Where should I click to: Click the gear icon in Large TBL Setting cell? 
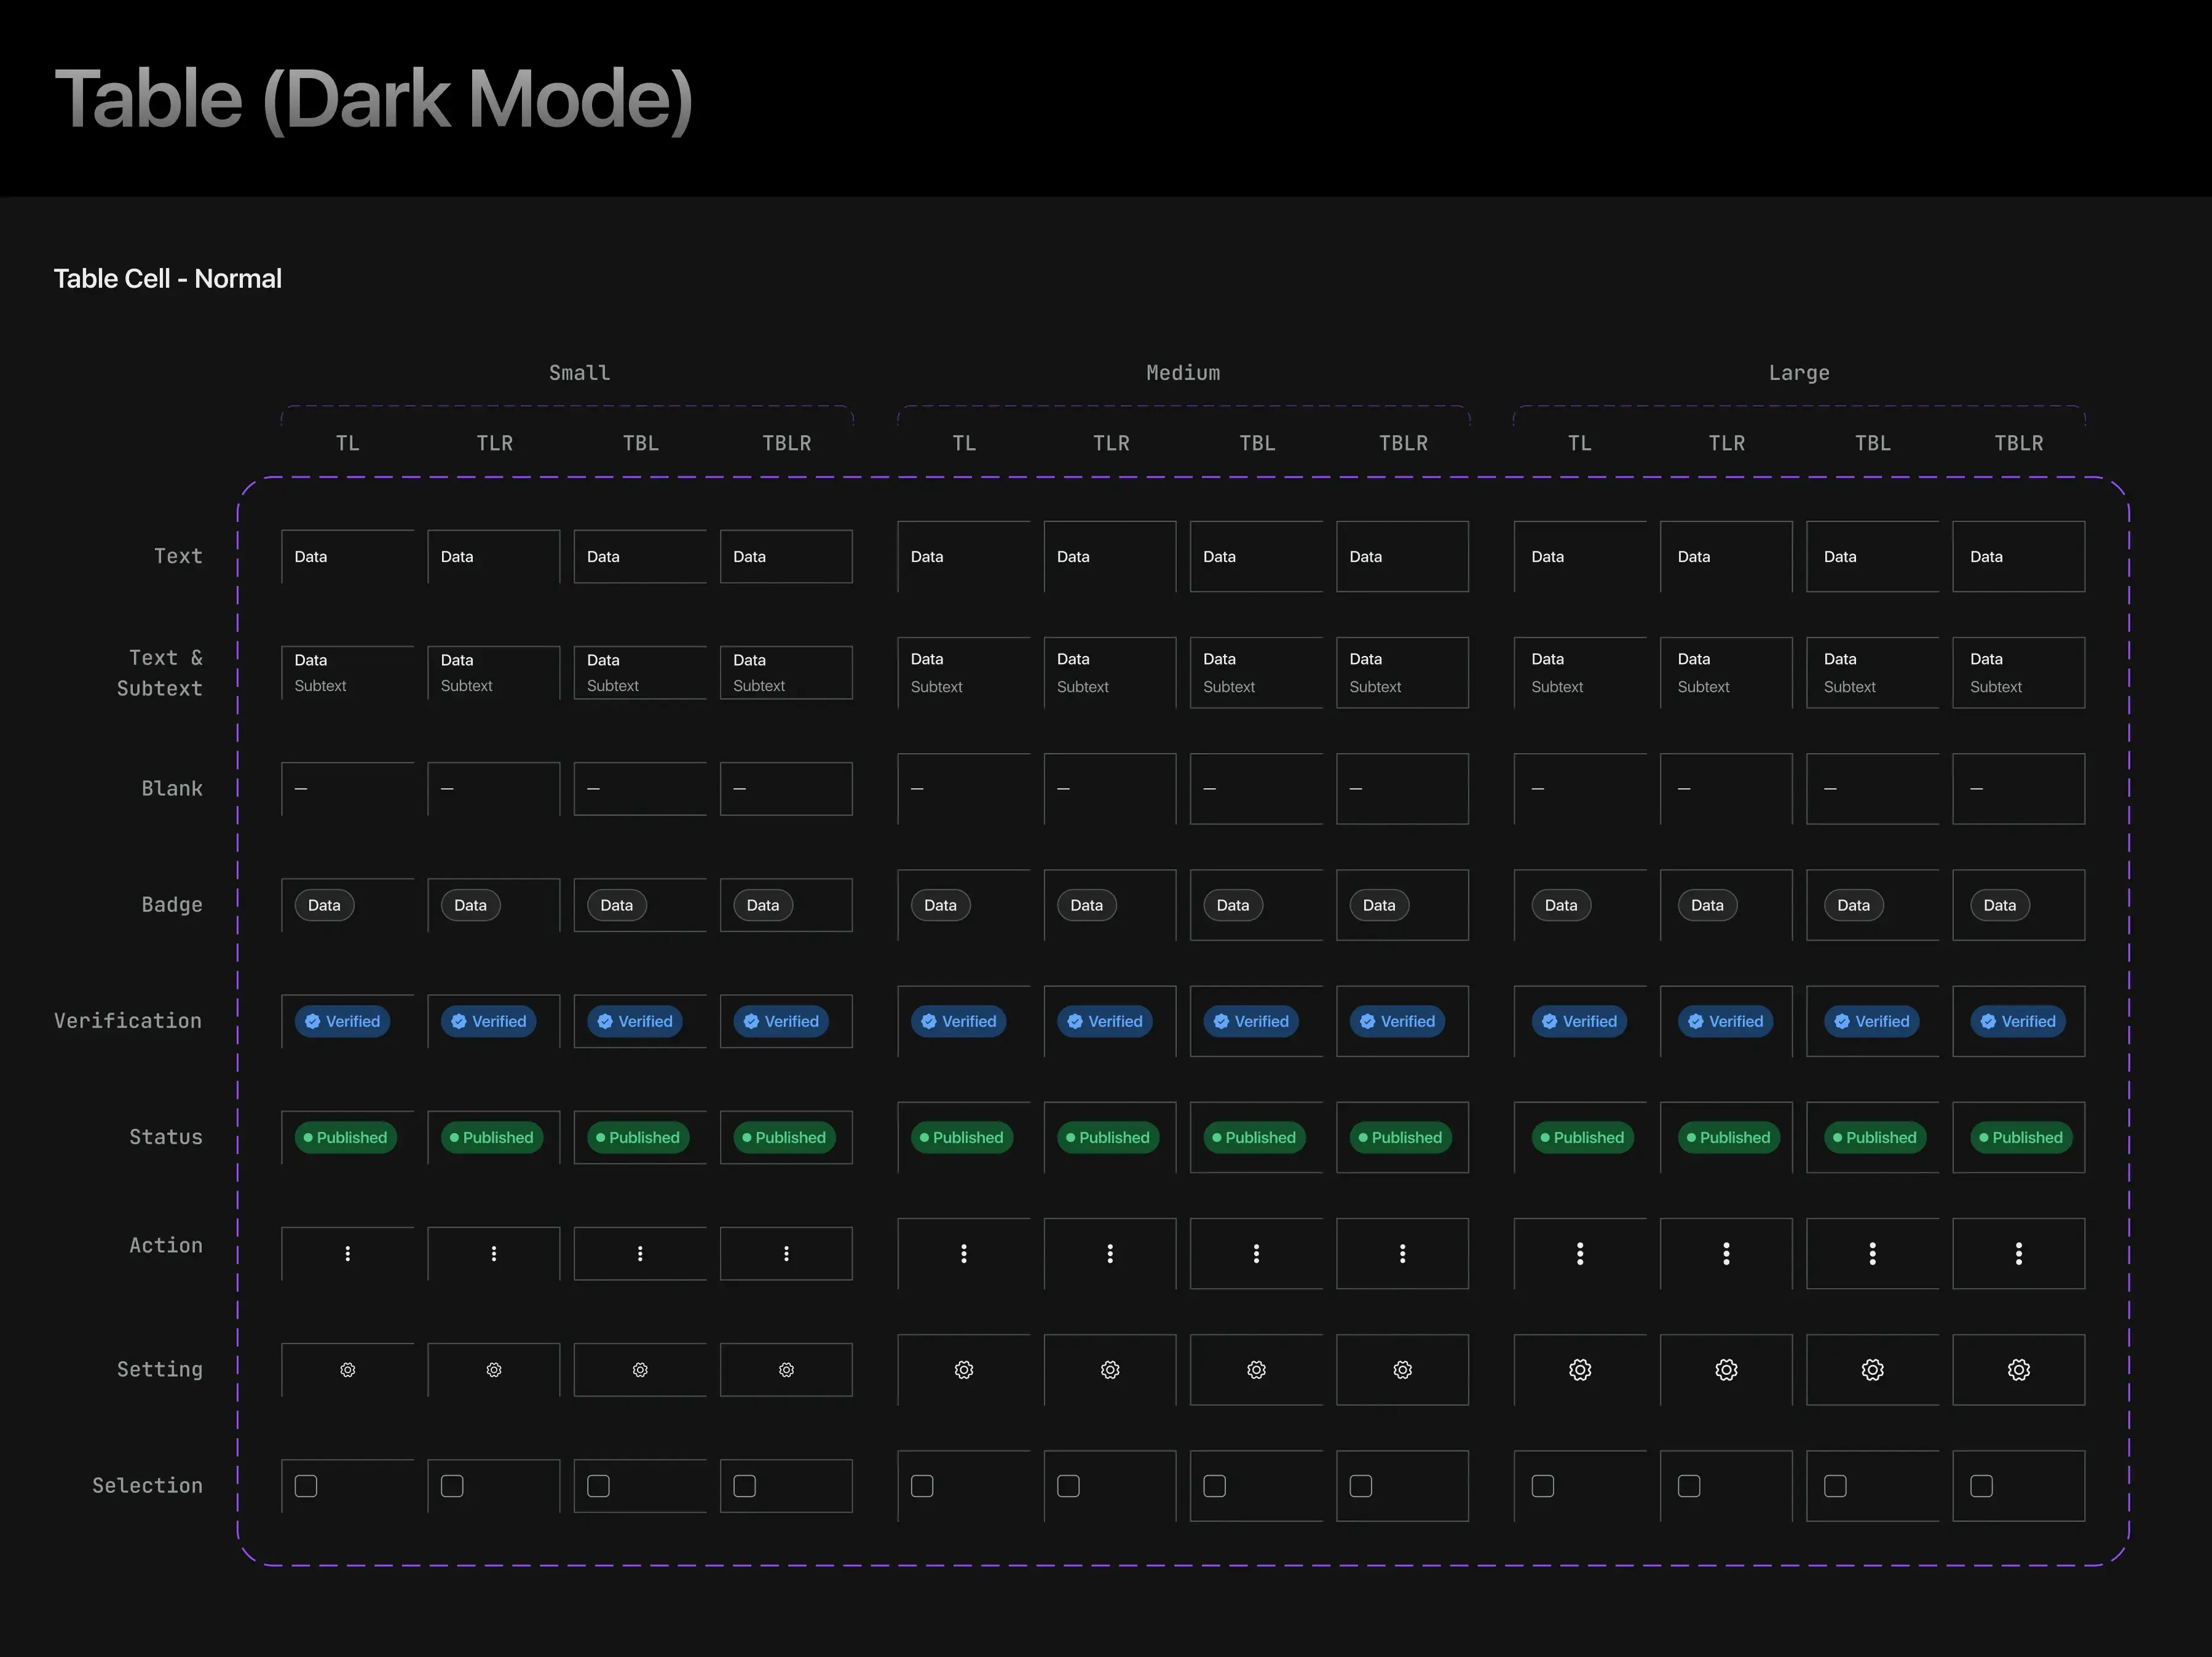(1873, 1370)
